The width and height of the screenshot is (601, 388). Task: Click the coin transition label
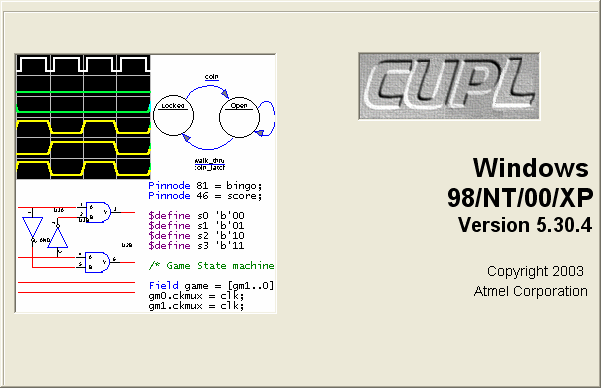point(212,77)
